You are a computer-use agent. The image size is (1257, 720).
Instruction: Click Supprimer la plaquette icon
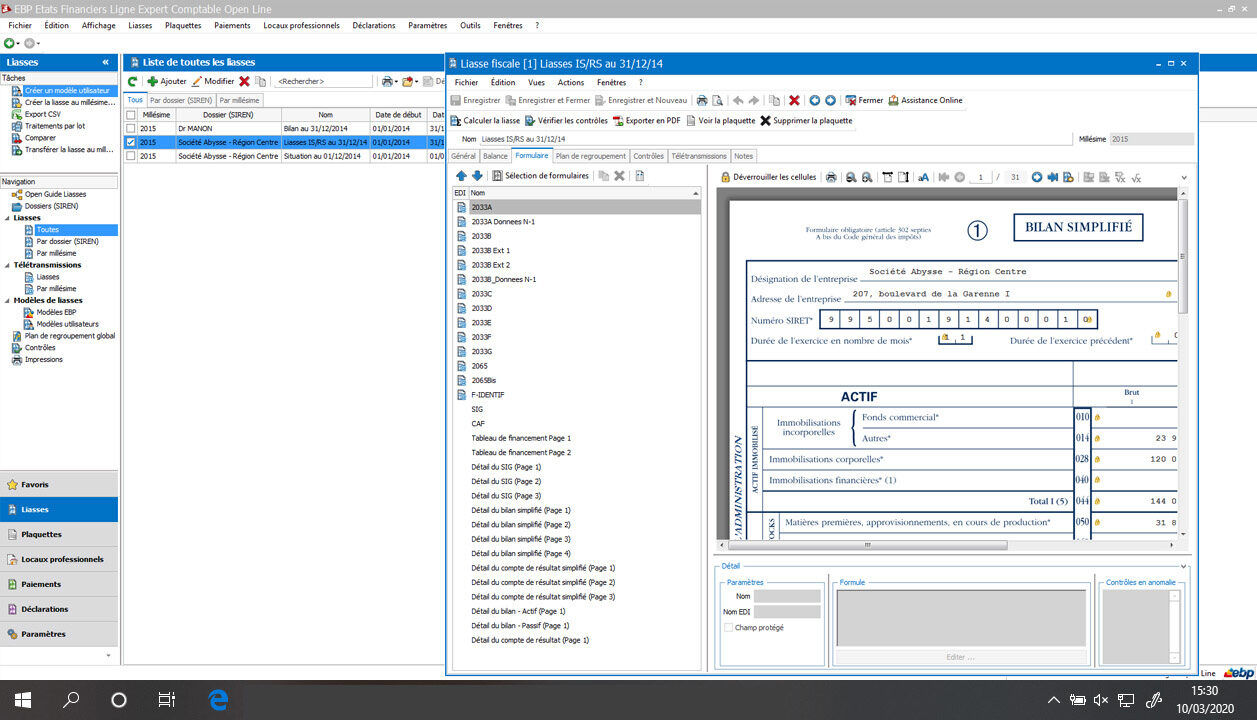[x=765, y=121]
